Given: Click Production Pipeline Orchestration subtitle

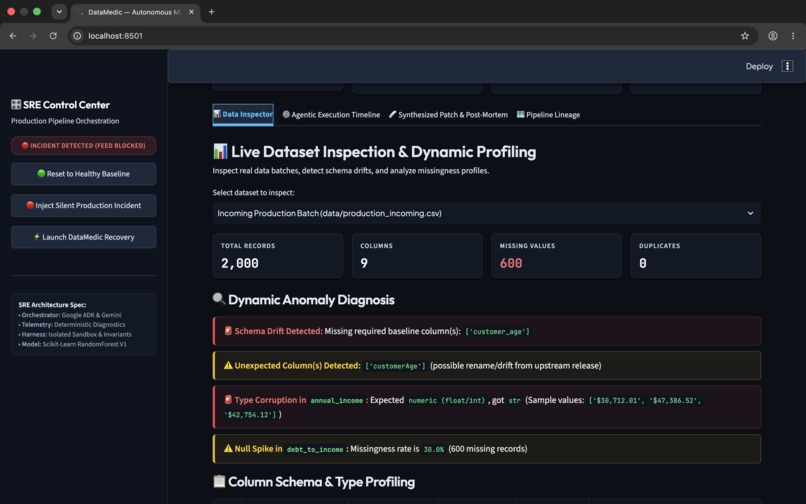Looking at the screenshot, I should coord(65,121).
